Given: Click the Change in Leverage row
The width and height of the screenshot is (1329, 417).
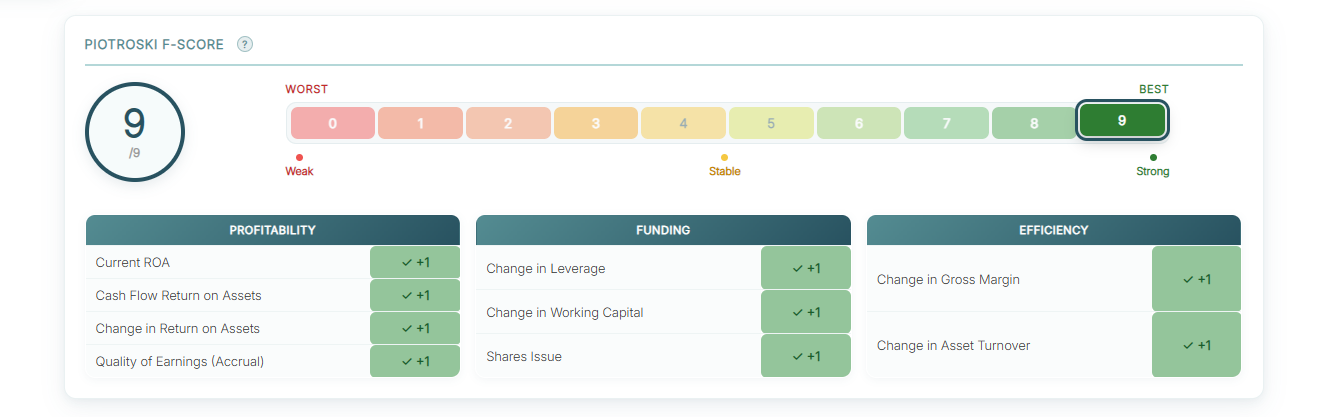Looking at the screenshot, I should click(x=663, y=268).
